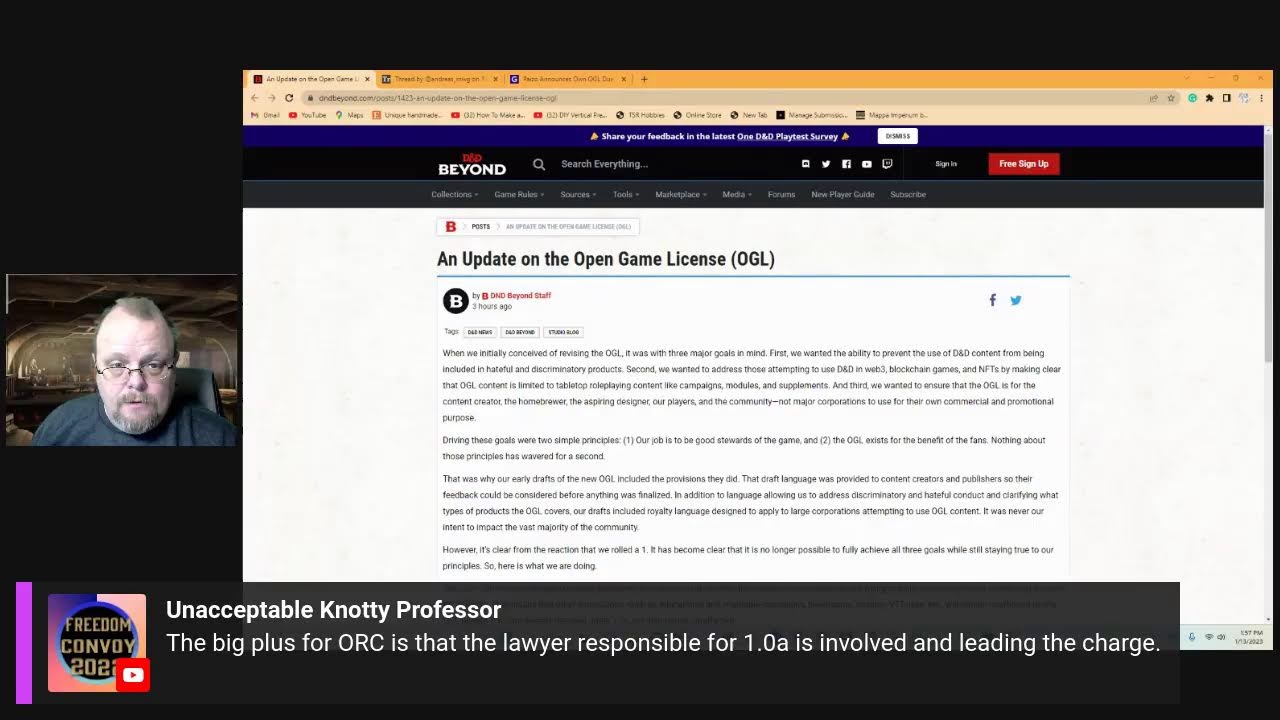This screenshot has width=1280, height=720.
Task: Close the 'An Update on the Open Game' tab
Action: (x=367, y=79)
